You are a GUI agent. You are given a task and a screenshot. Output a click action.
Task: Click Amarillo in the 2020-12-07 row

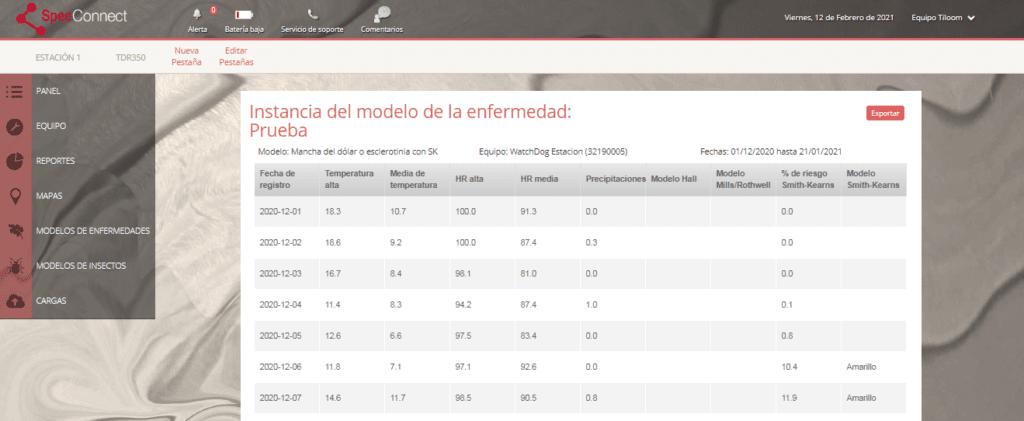pyautogui.click(x=861, y=398)
